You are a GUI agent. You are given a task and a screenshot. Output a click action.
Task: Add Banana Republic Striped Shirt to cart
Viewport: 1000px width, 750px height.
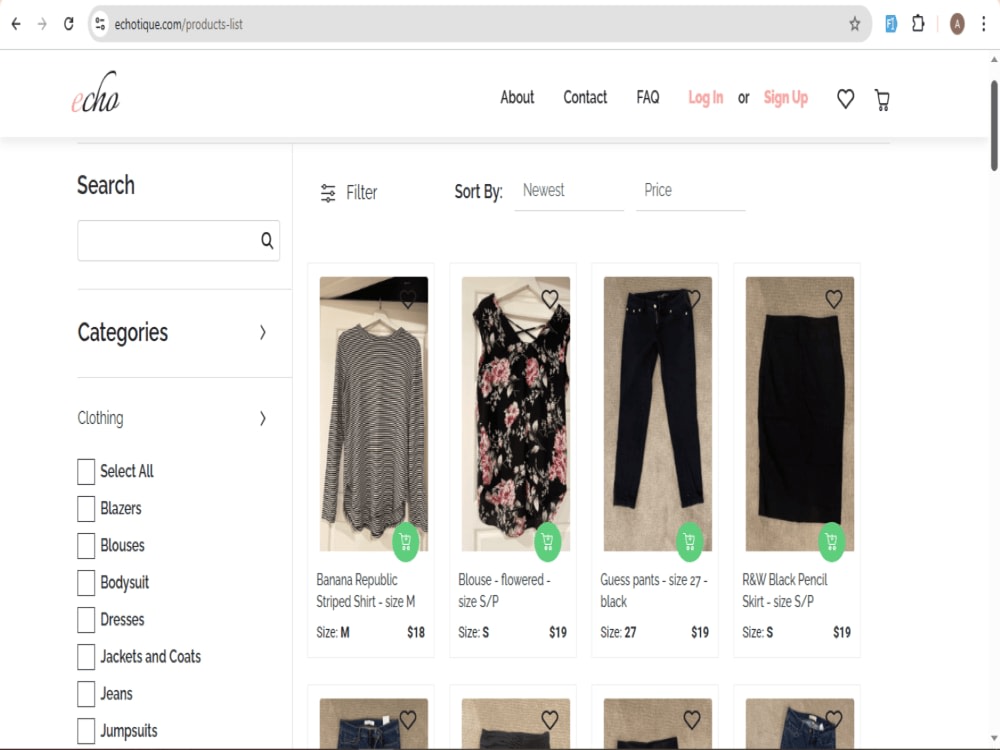click(x=406, y=542)
